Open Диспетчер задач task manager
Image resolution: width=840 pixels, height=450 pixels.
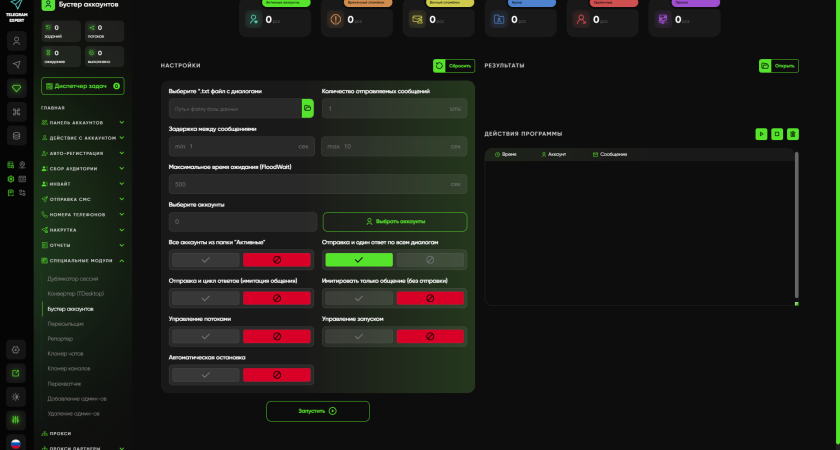82,86
